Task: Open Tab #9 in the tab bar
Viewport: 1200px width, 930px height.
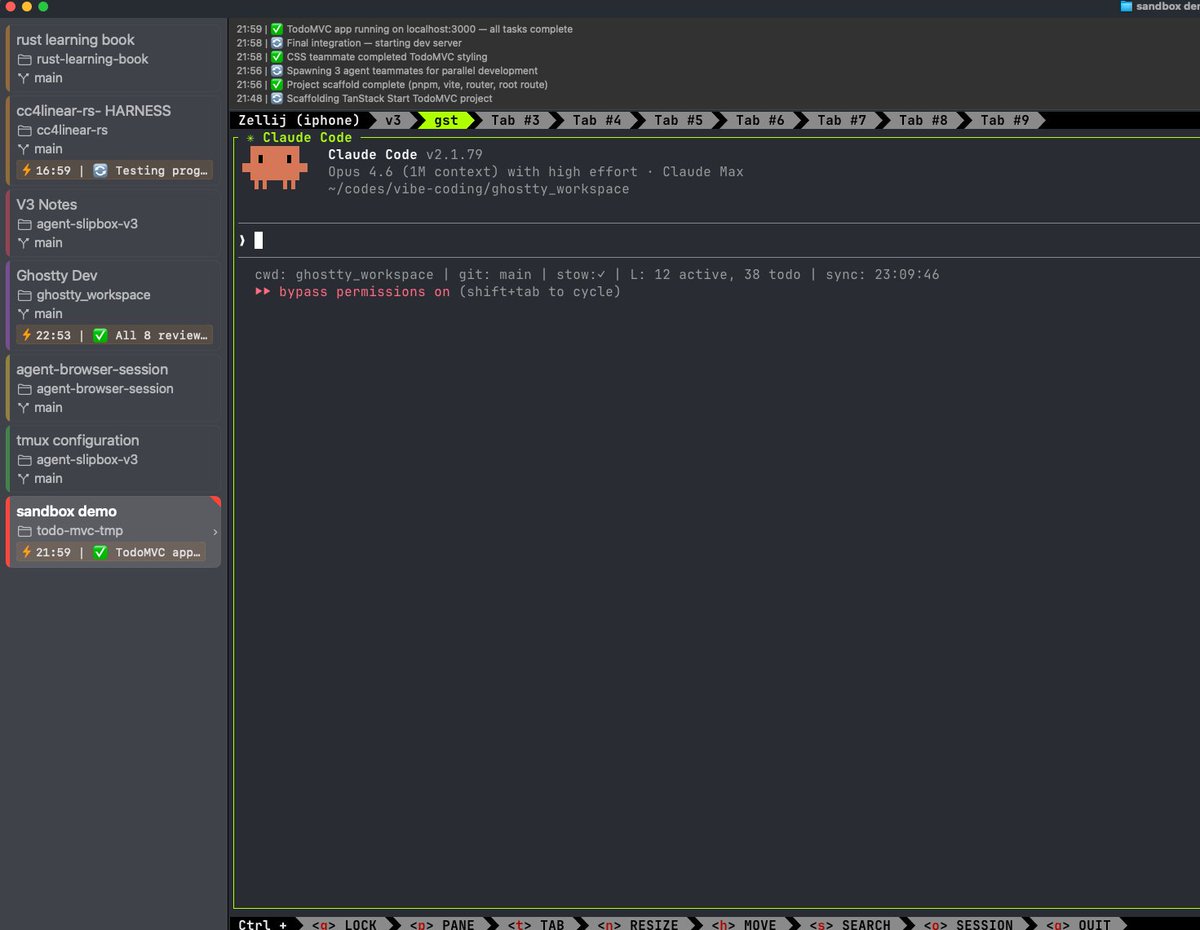Action: click(x=1005, y=120)
